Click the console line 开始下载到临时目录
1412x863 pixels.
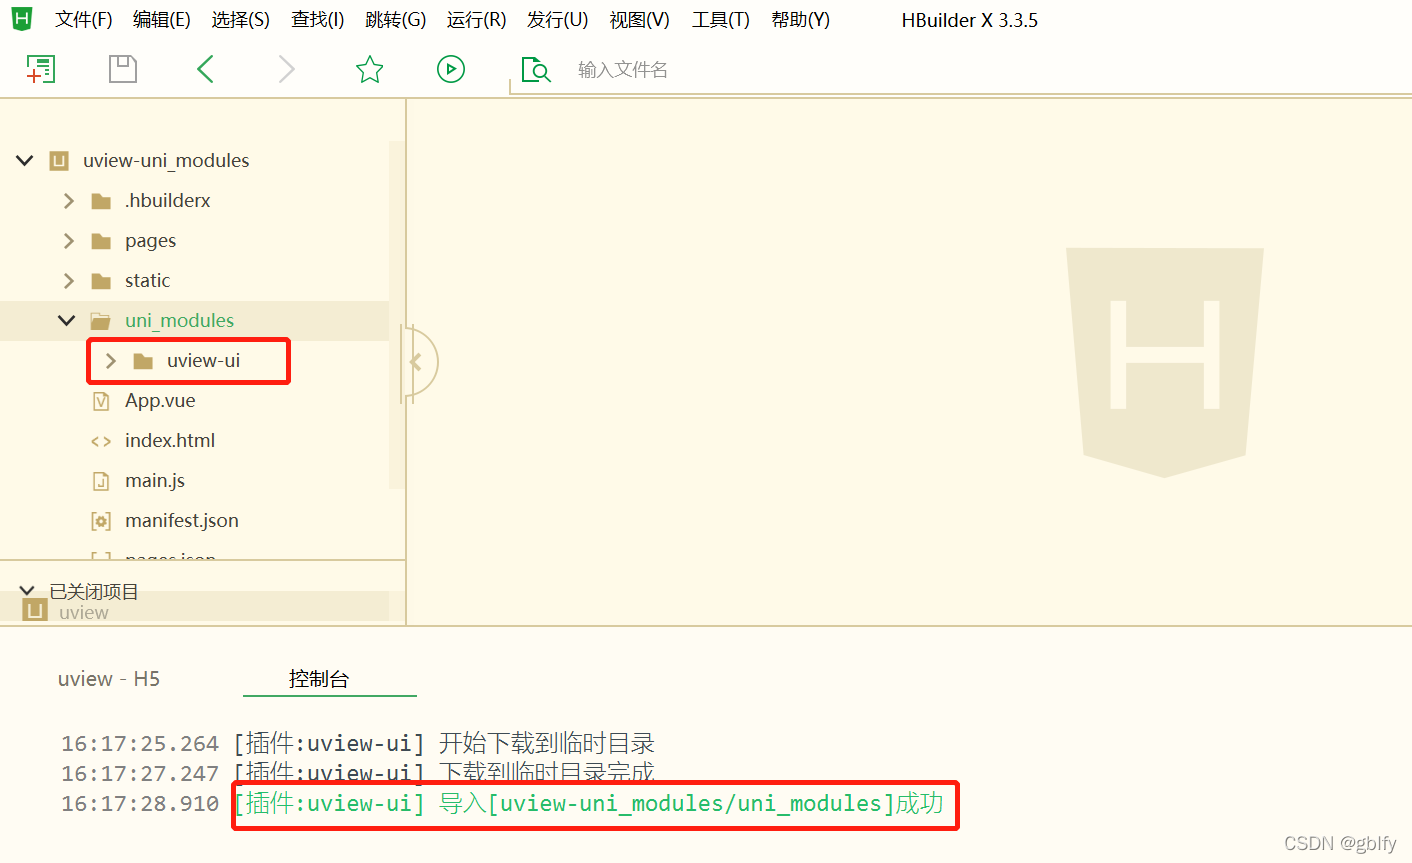(x=547, y=743)
